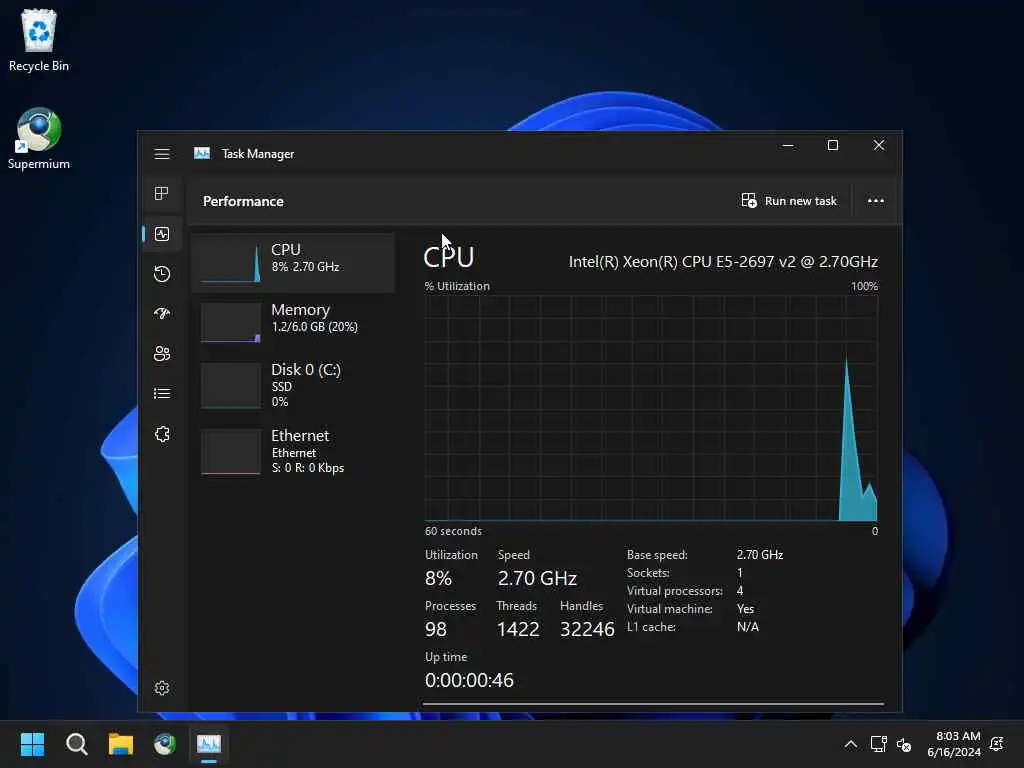Show hidden system tray icons

(x=850, y=744)
